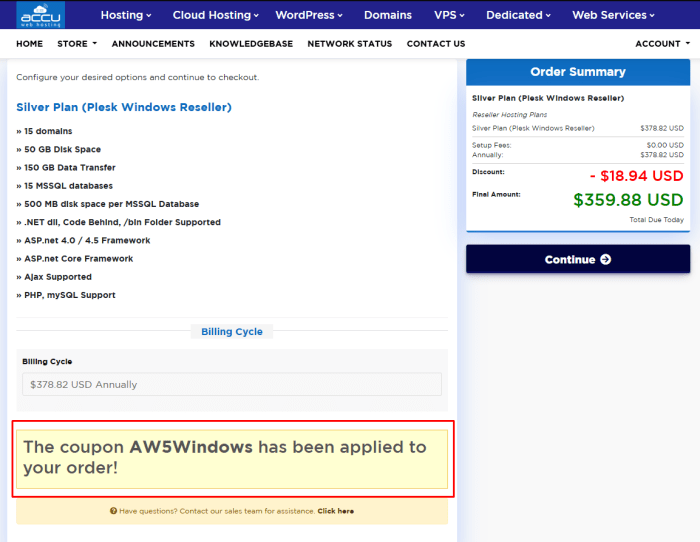Click the AW5Windows coupon applied message
Viewport: 700px width, 542px height.
click(x=232, y=459)
